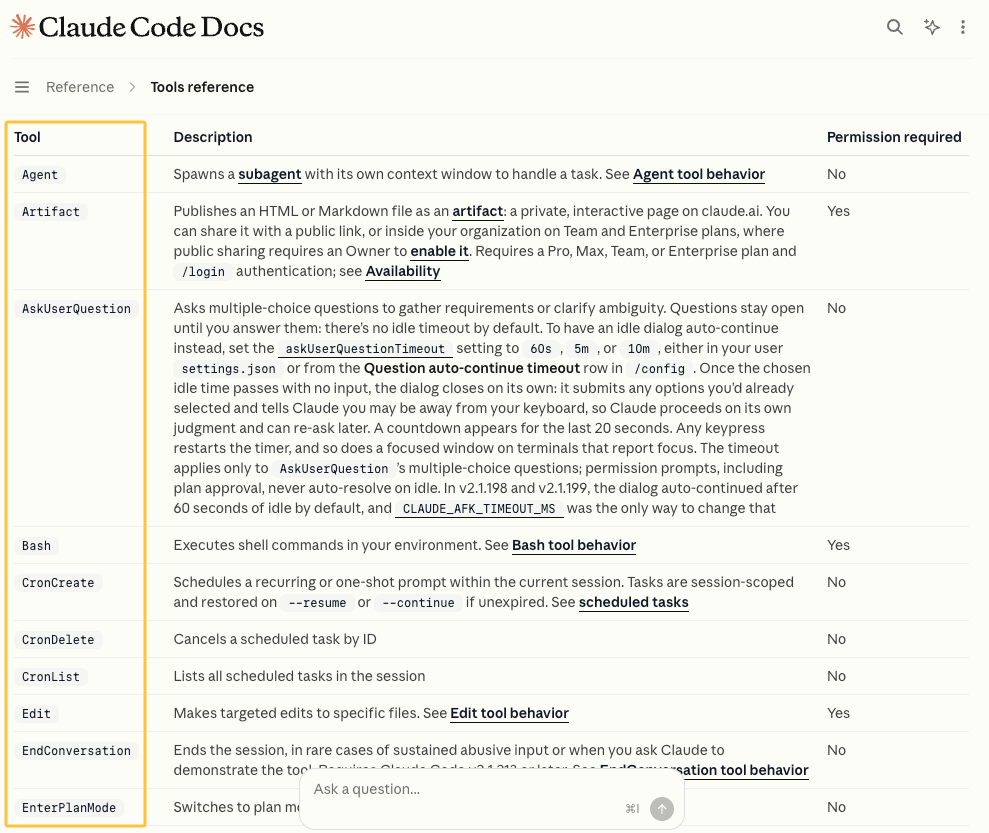Select the CronList tool name cell
The height and width of the screenshot is (833, 989).
coord(50,677)
